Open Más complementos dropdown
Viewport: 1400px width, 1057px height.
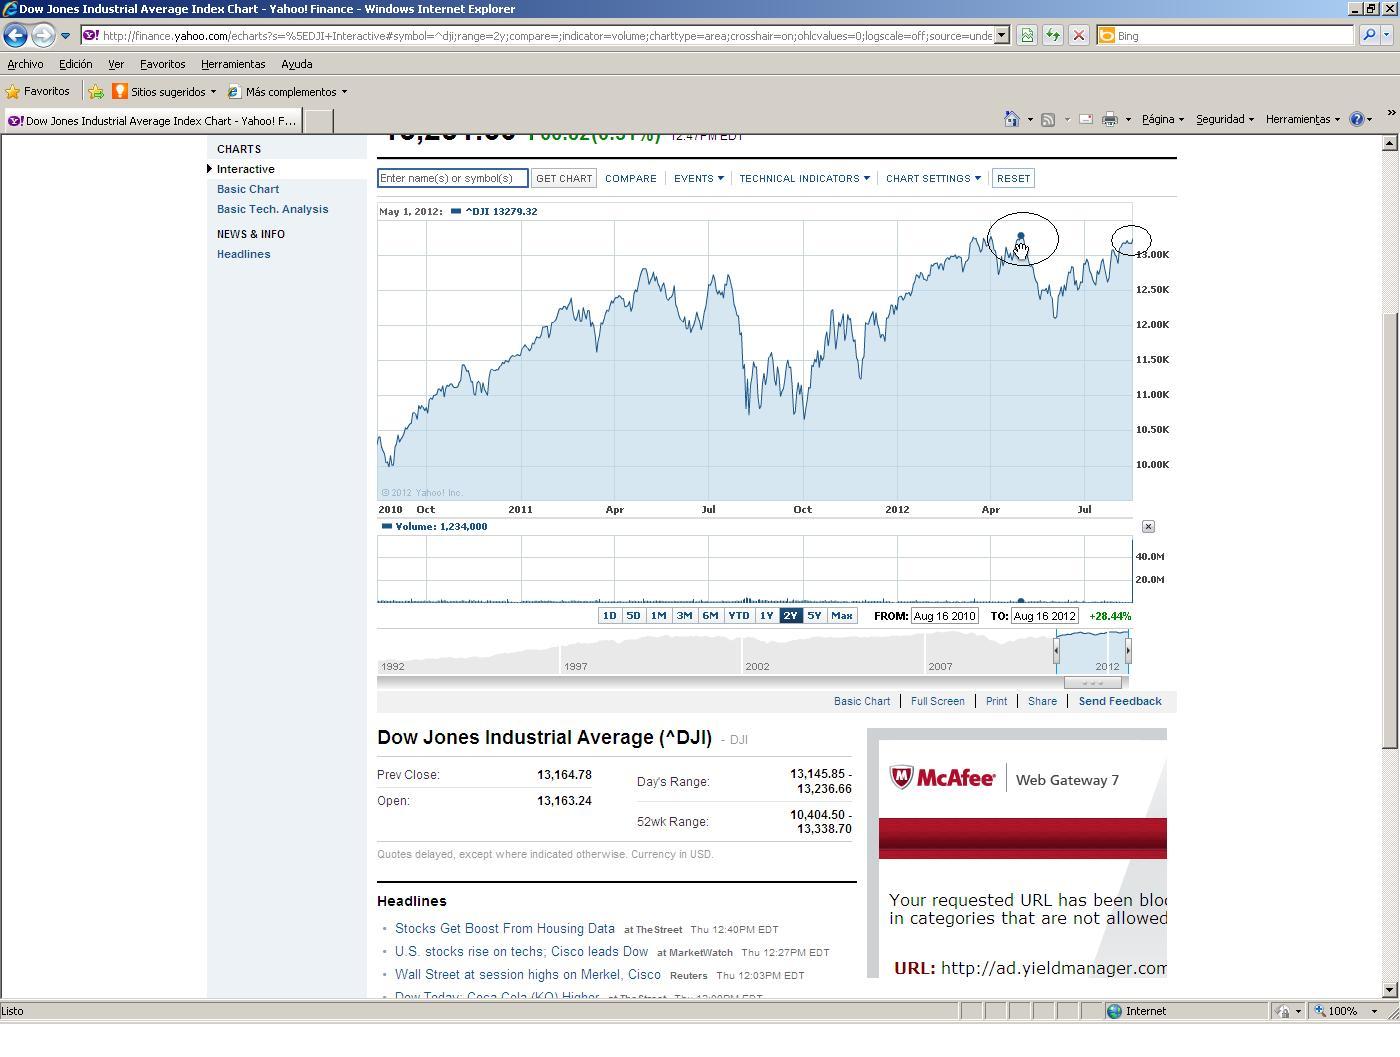(x=287, y=92)
